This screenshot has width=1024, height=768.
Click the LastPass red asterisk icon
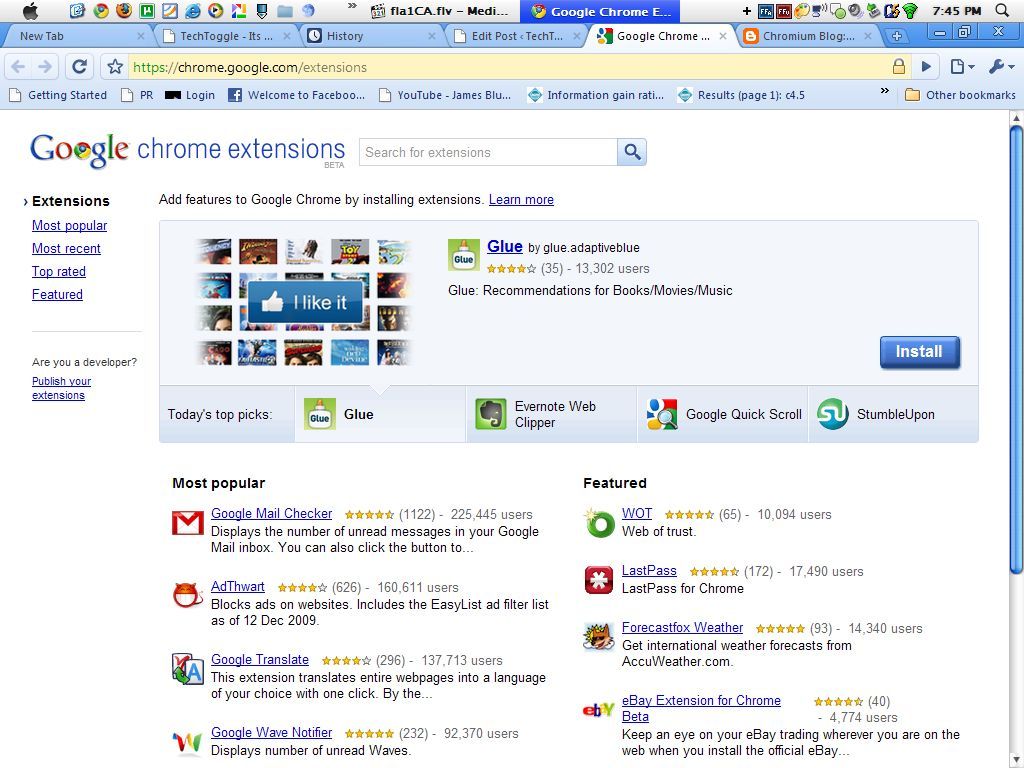(599, 580)
